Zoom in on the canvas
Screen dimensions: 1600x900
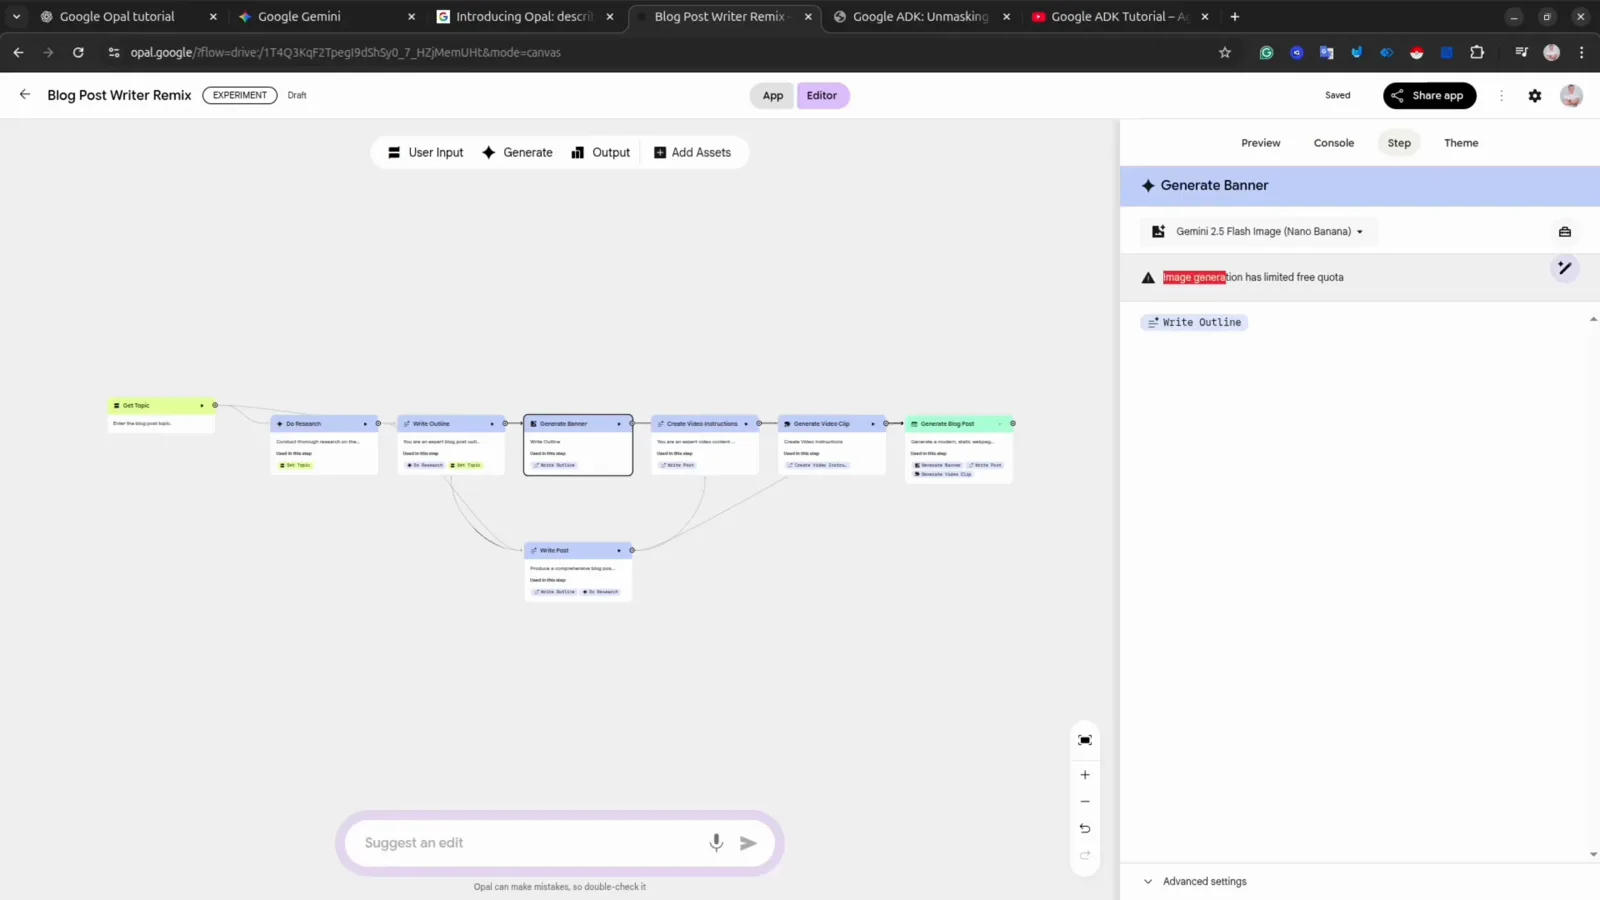tap(1085, 775)
